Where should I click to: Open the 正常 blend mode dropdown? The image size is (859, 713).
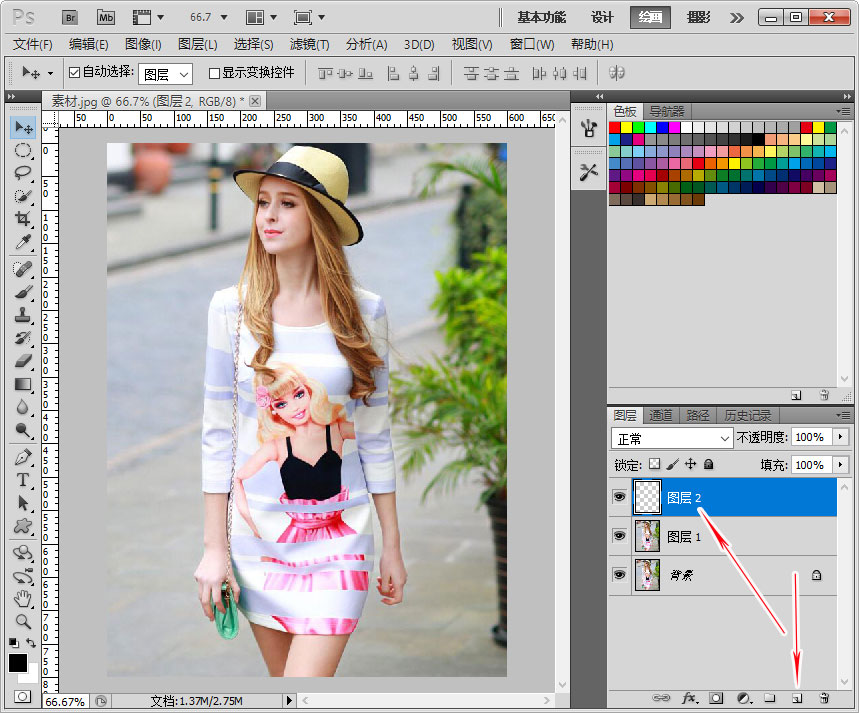point(672,438)
